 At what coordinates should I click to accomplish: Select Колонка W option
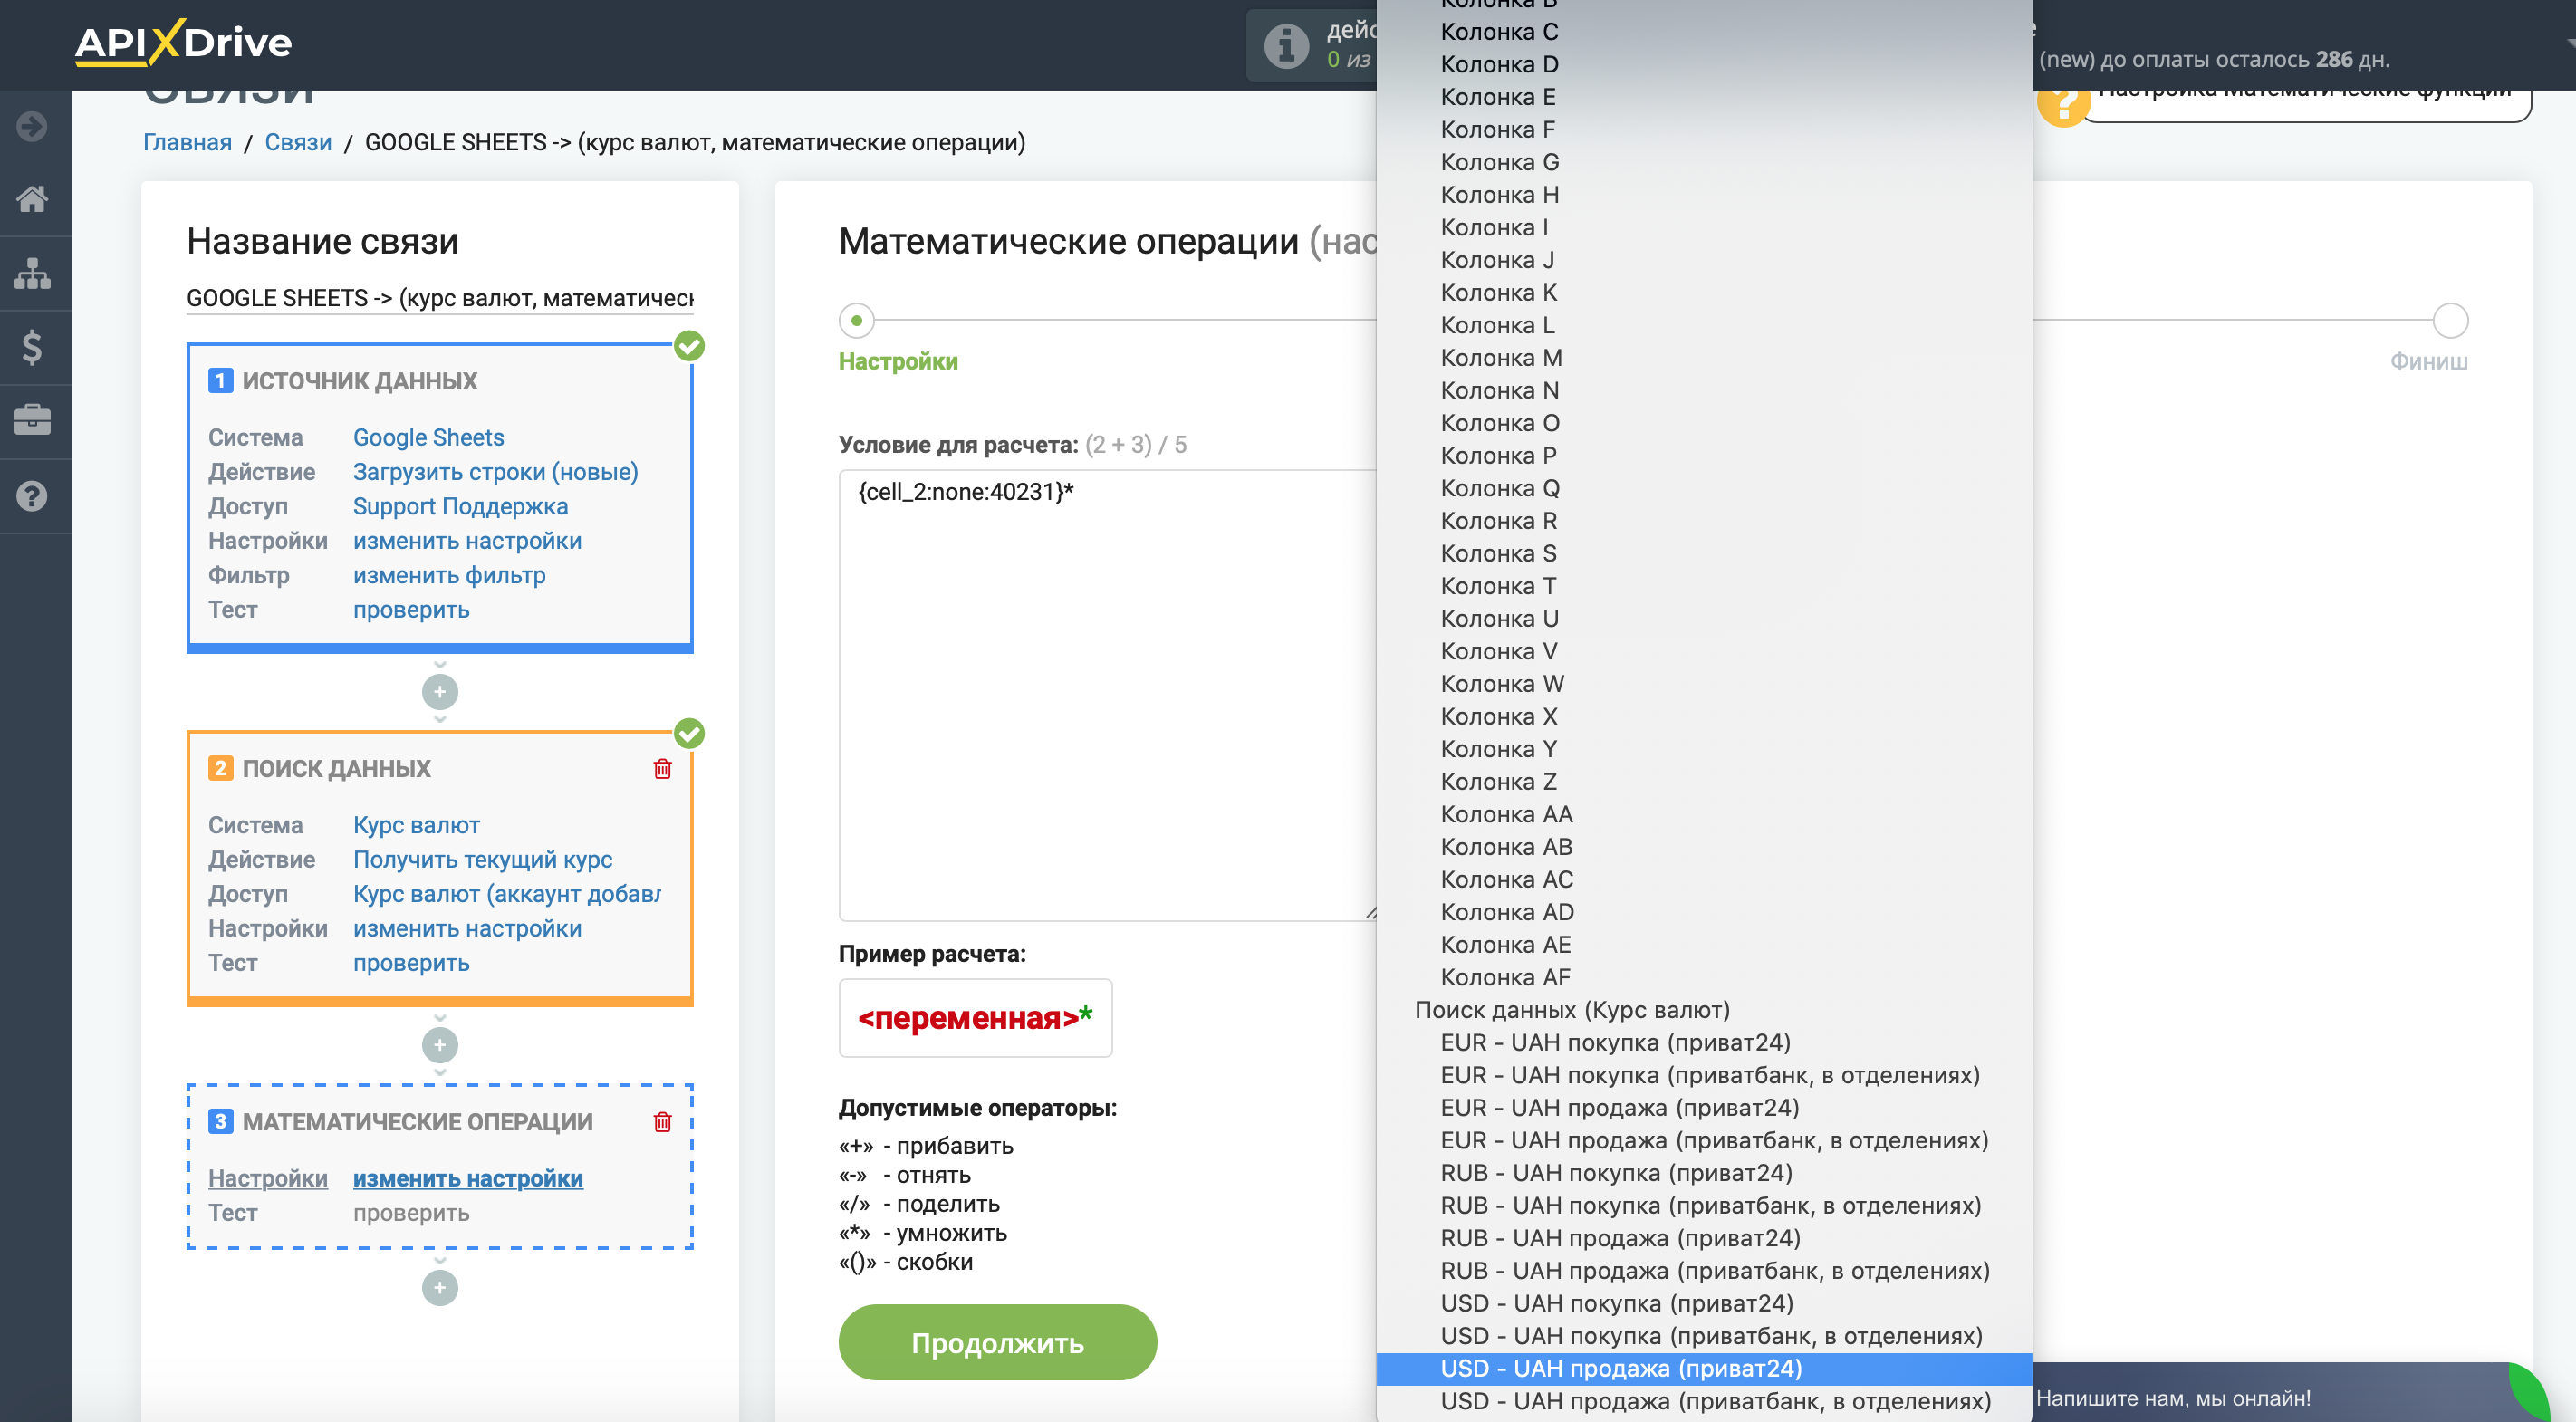click(x=1704, y=684)
